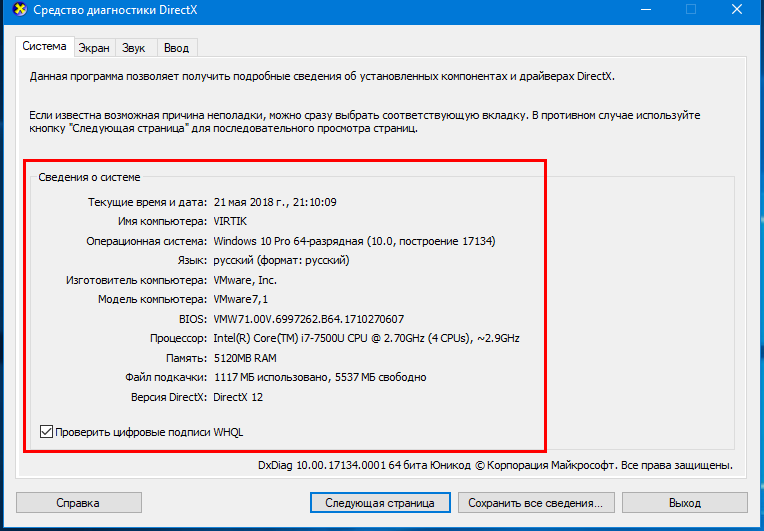
Task: Click the DxDiag 10.00.17134.0001 version text
Action: [x=495, y=465]
